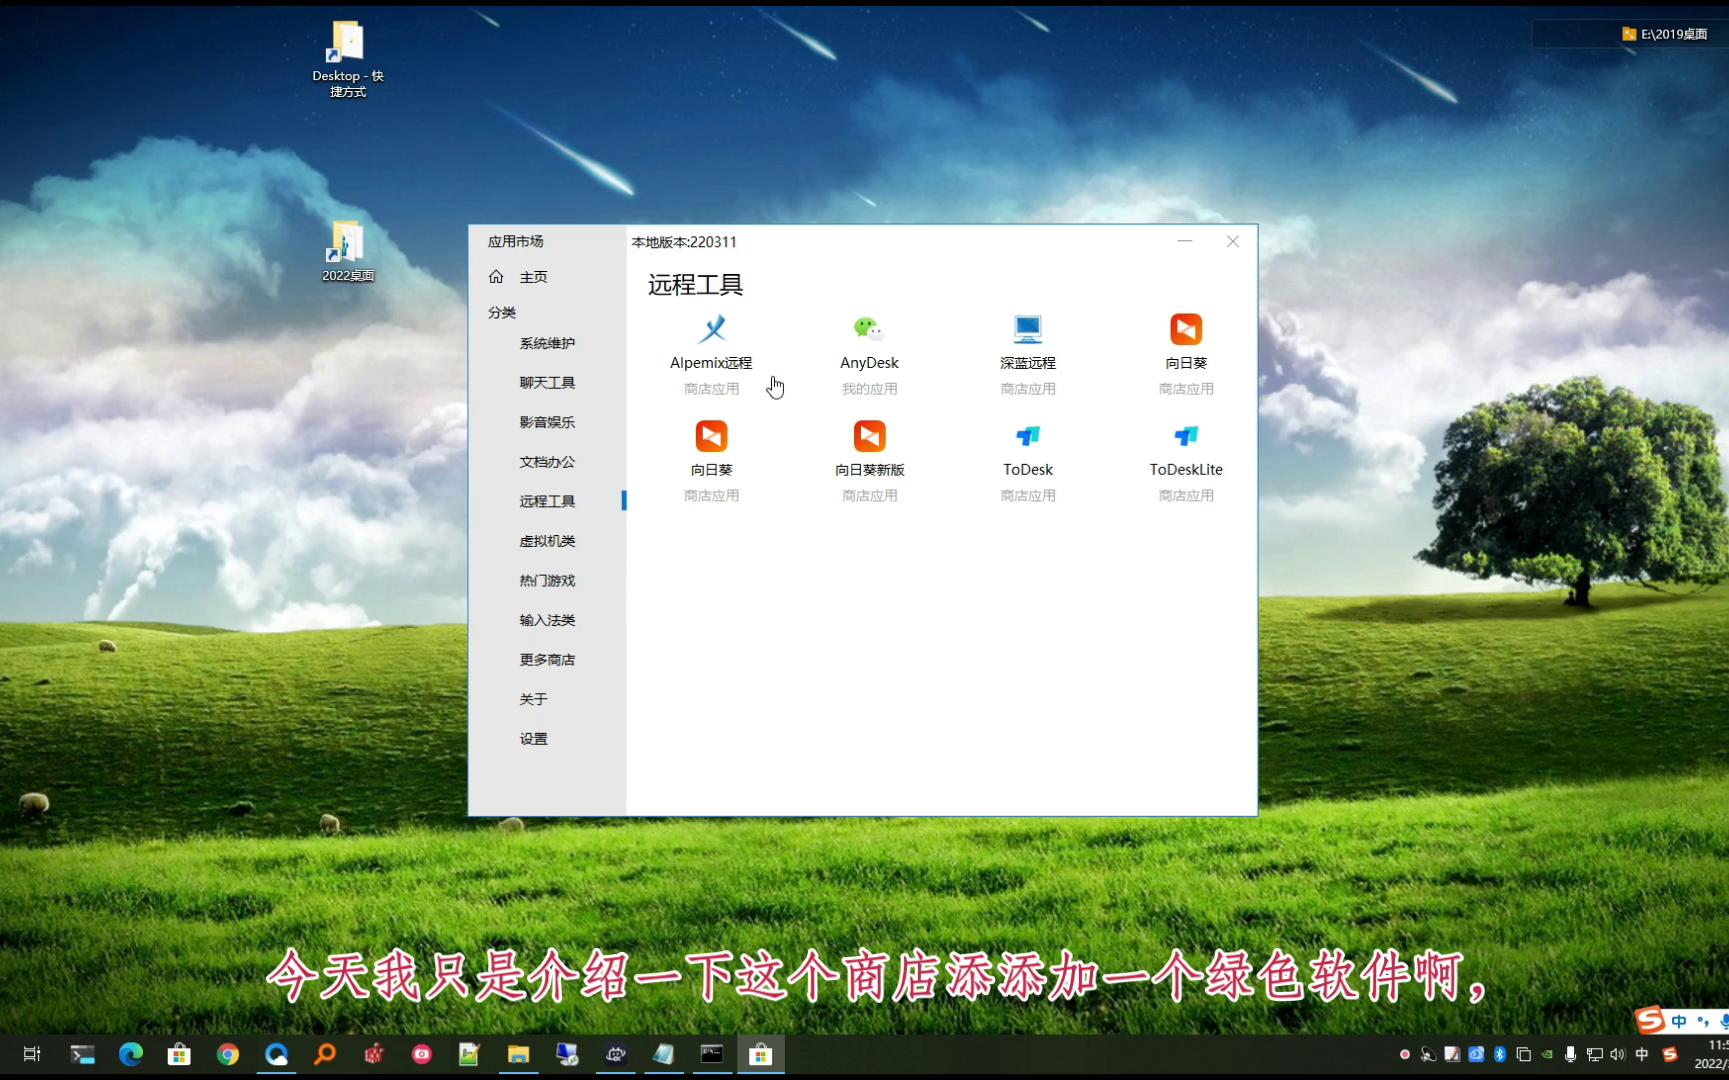1729x1080 pixels.
Task: Open the 2022桌面 desktop shortcut
Action: tap(348, 251)
